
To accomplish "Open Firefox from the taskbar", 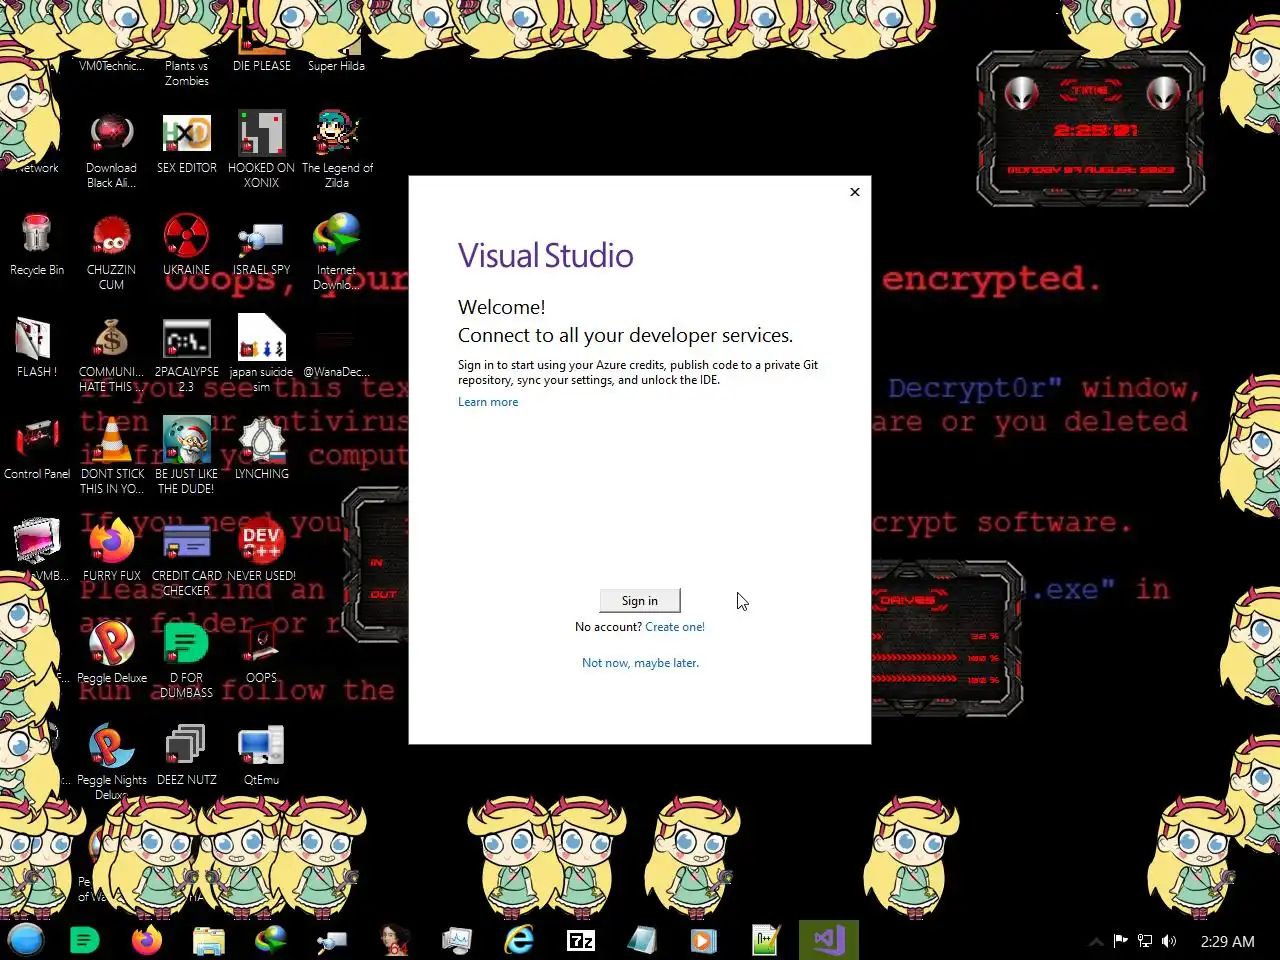I will pyautogui.click(x=147, y=940).
